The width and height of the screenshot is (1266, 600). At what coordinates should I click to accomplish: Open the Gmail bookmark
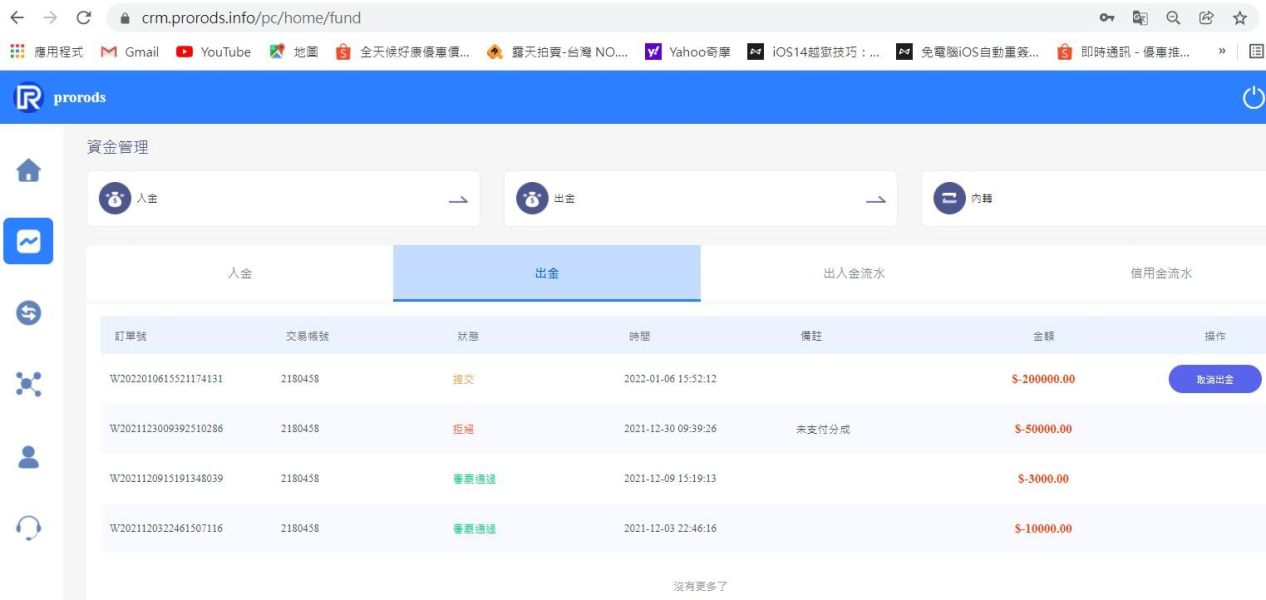click(130, 52)
